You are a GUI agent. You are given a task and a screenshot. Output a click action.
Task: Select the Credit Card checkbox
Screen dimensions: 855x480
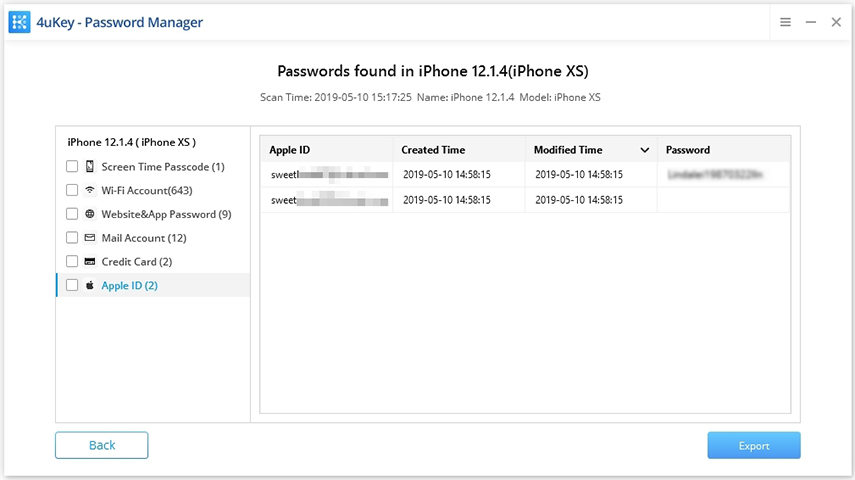[72, 262]
